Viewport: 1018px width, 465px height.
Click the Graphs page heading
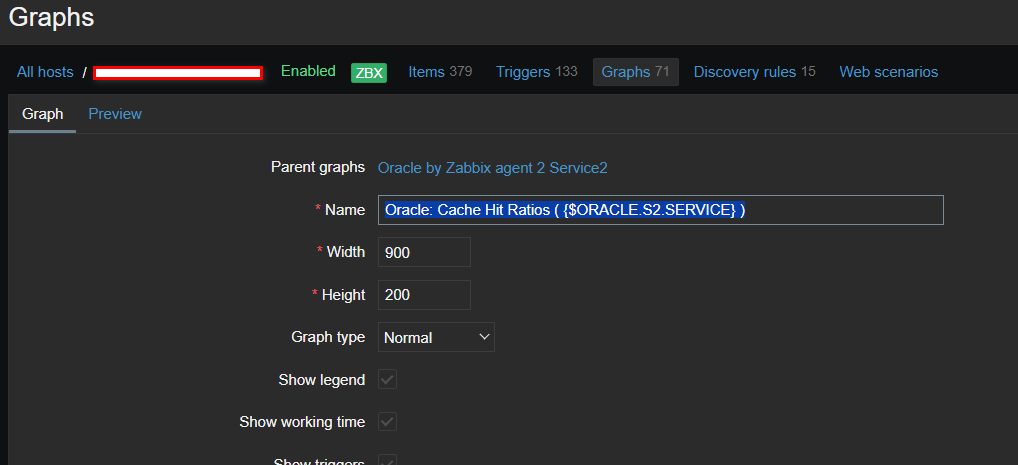[51, 17]
